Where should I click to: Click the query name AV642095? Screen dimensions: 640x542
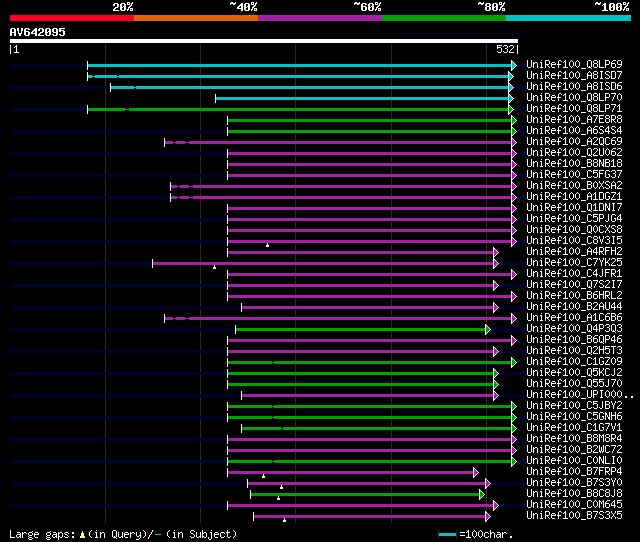pos(38,32)
